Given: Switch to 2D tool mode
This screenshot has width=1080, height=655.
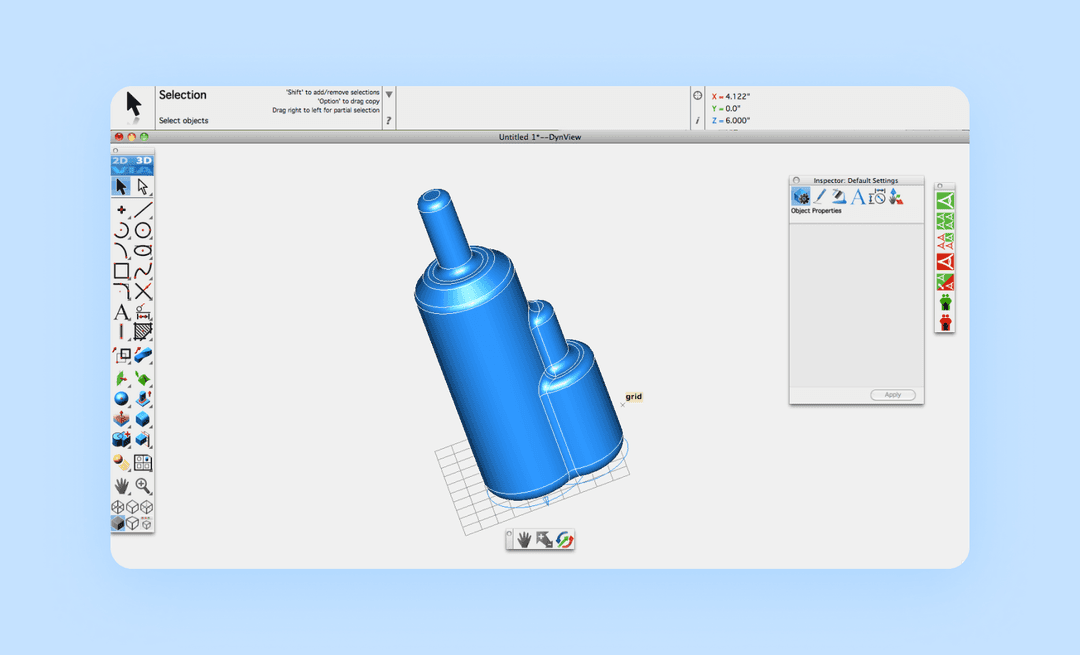Looking at the screenshot, I should click(x=121, y=160).
